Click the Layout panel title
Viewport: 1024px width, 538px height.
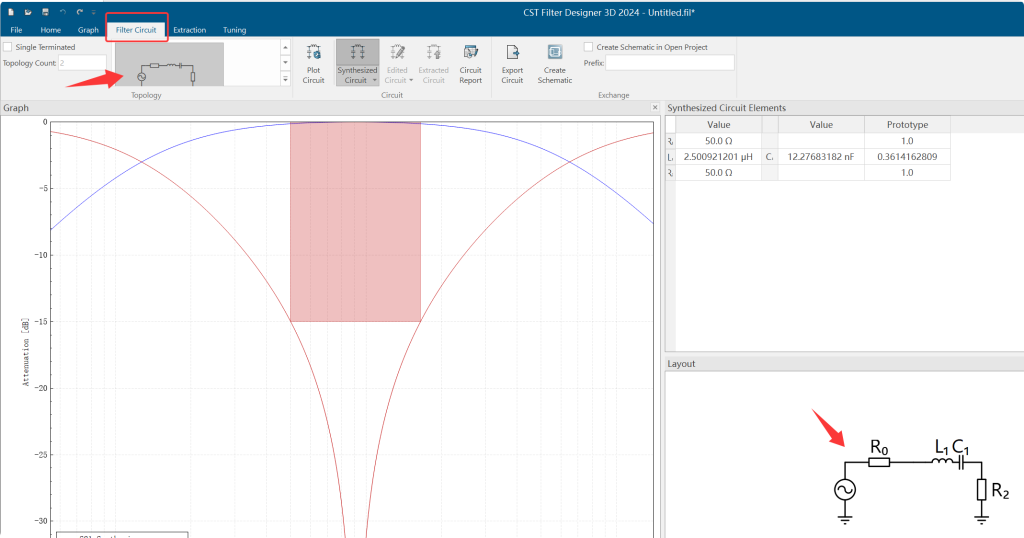pos(681,364)
